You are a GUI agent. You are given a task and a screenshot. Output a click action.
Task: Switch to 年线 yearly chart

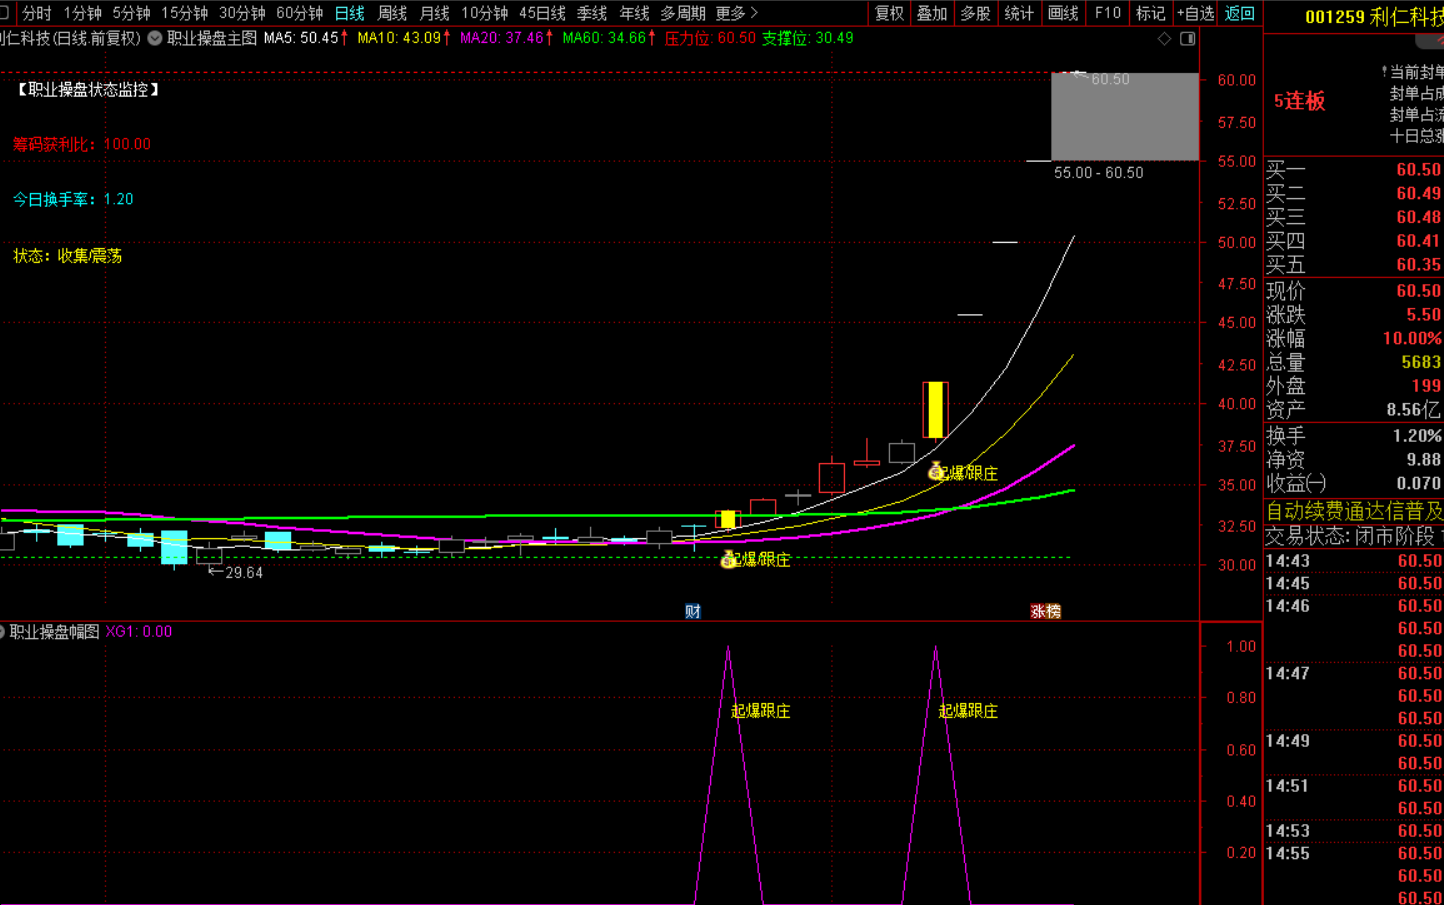coord(634,13)
